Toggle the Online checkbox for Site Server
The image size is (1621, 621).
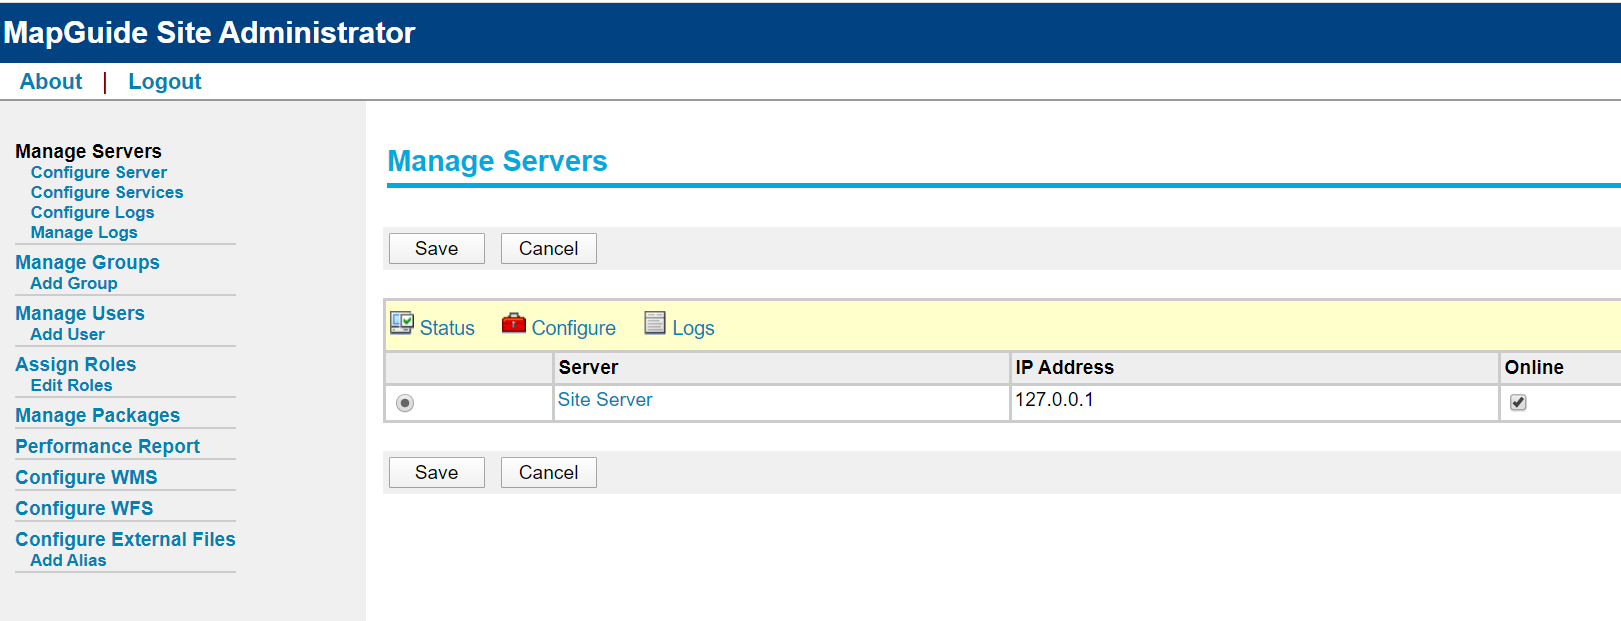tap(1518, 402)
